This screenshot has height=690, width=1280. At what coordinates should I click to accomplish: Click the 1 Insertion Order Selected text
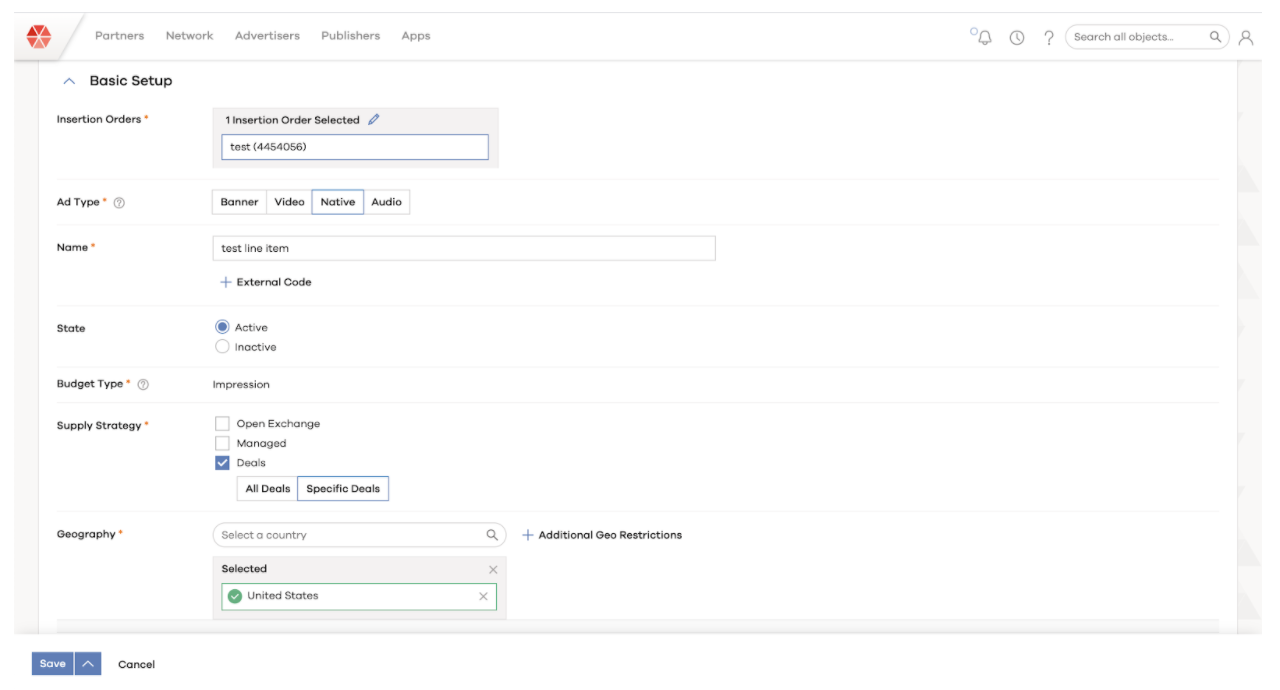point(292,120)
